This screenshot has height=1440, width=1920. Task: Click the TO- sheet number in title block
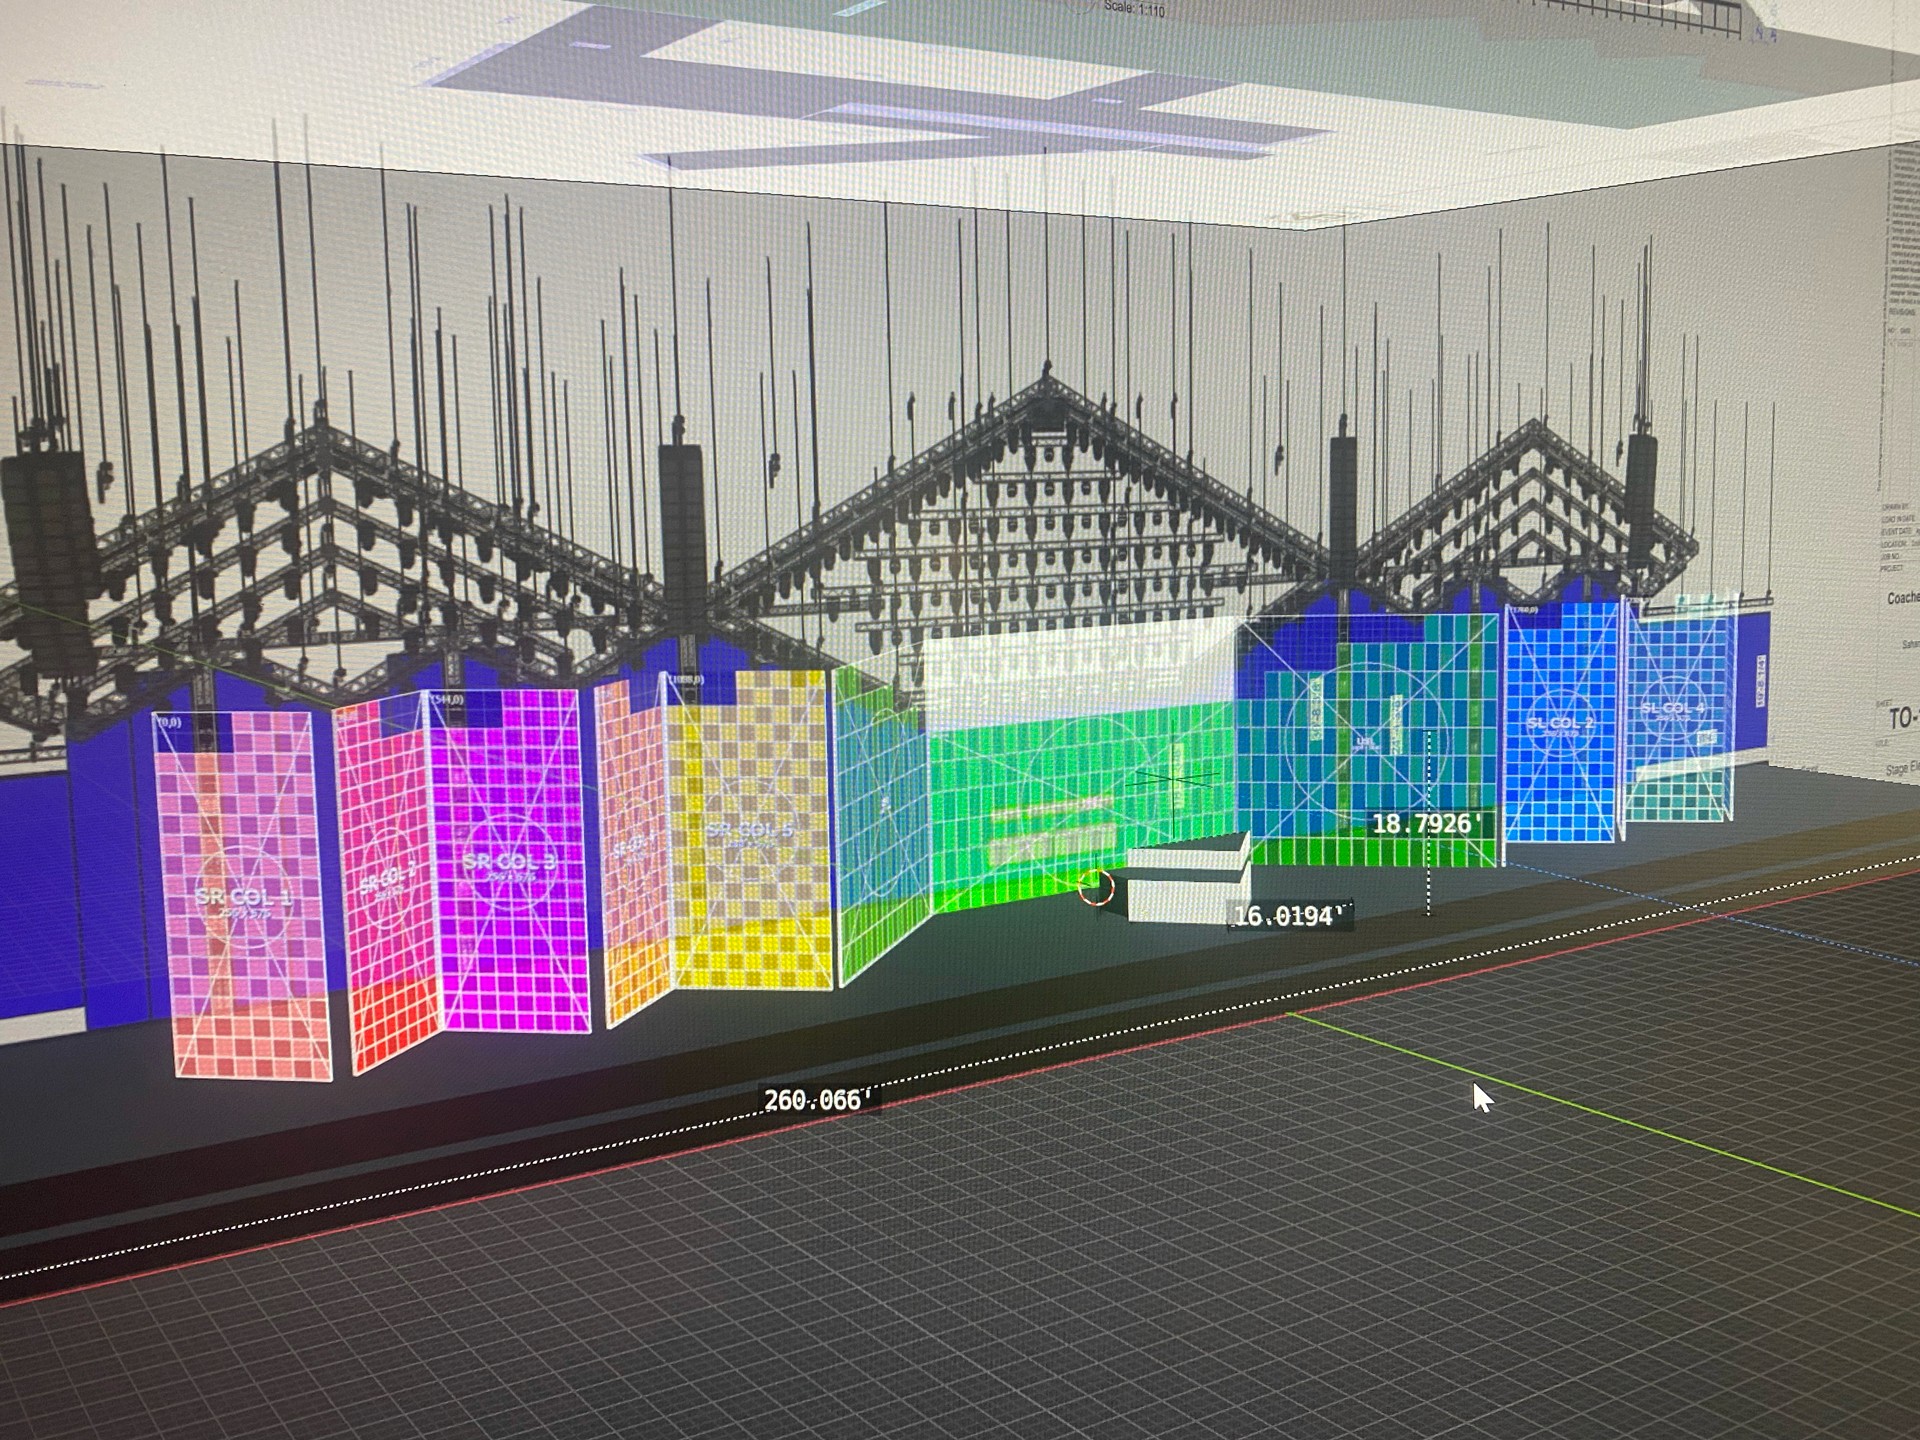point(1902,718)
